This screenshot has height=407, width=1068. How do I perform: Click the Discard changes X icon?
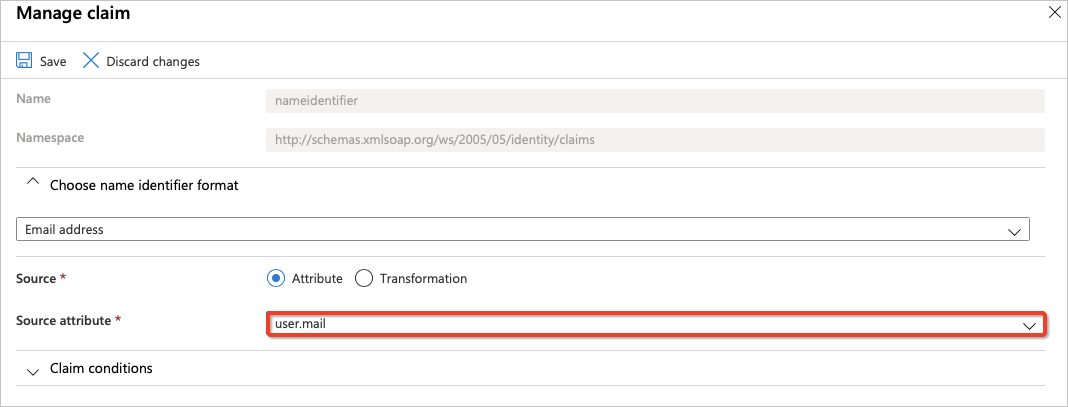coord(91,61)
